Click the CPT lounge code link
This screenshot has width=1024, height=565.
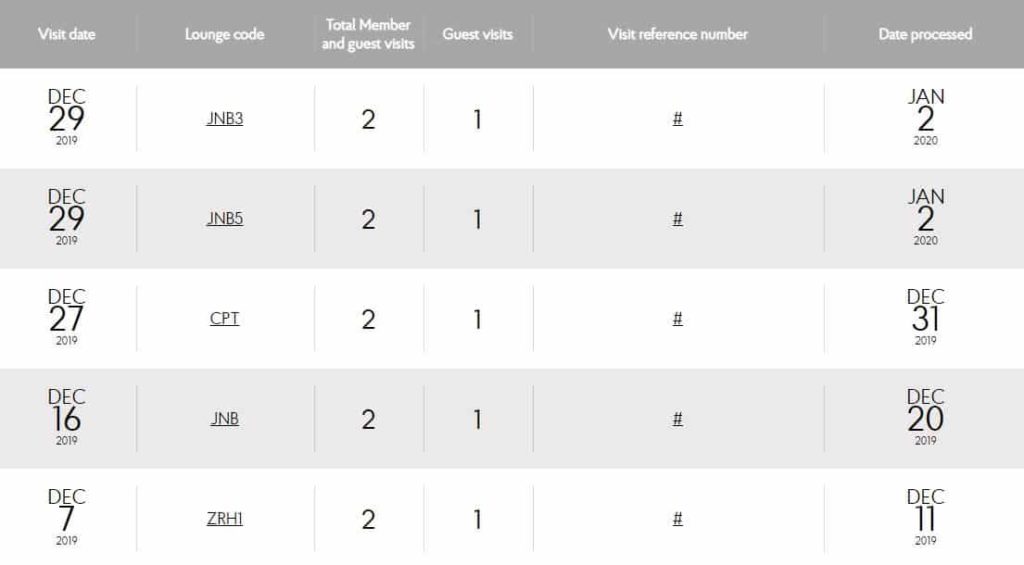click(x=225, y=319)
